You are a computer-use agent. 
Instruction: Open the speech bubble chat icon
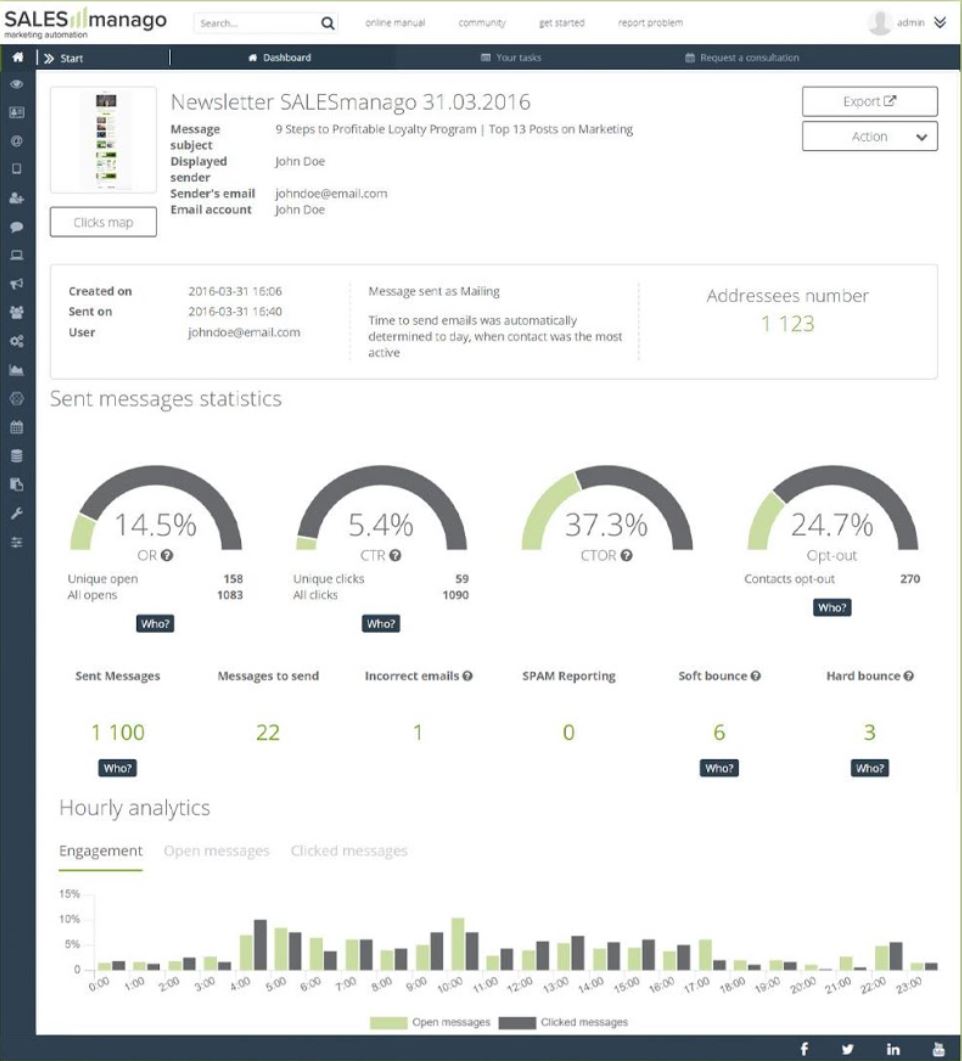pyautogui.click(x=17, y=227)
